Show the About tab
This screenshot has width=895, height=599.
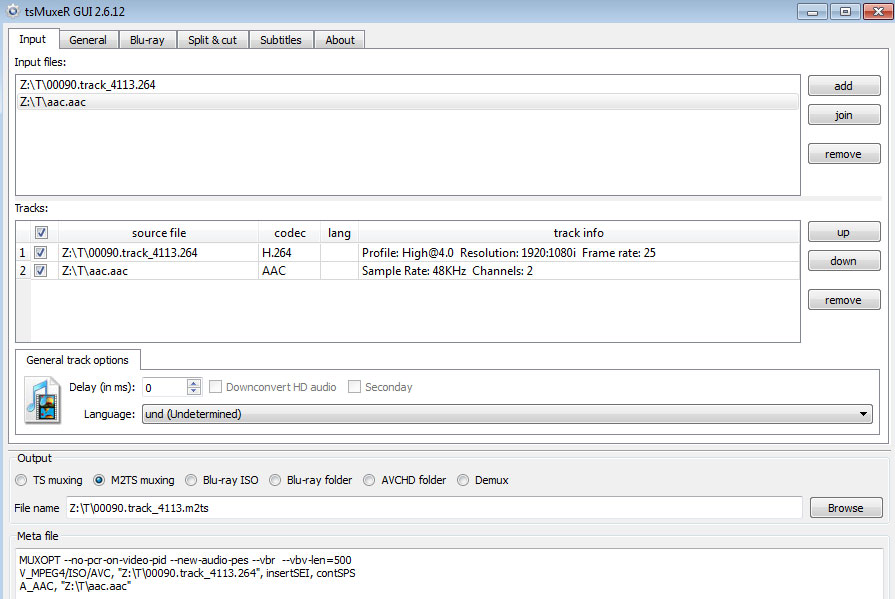coord(340,40)
